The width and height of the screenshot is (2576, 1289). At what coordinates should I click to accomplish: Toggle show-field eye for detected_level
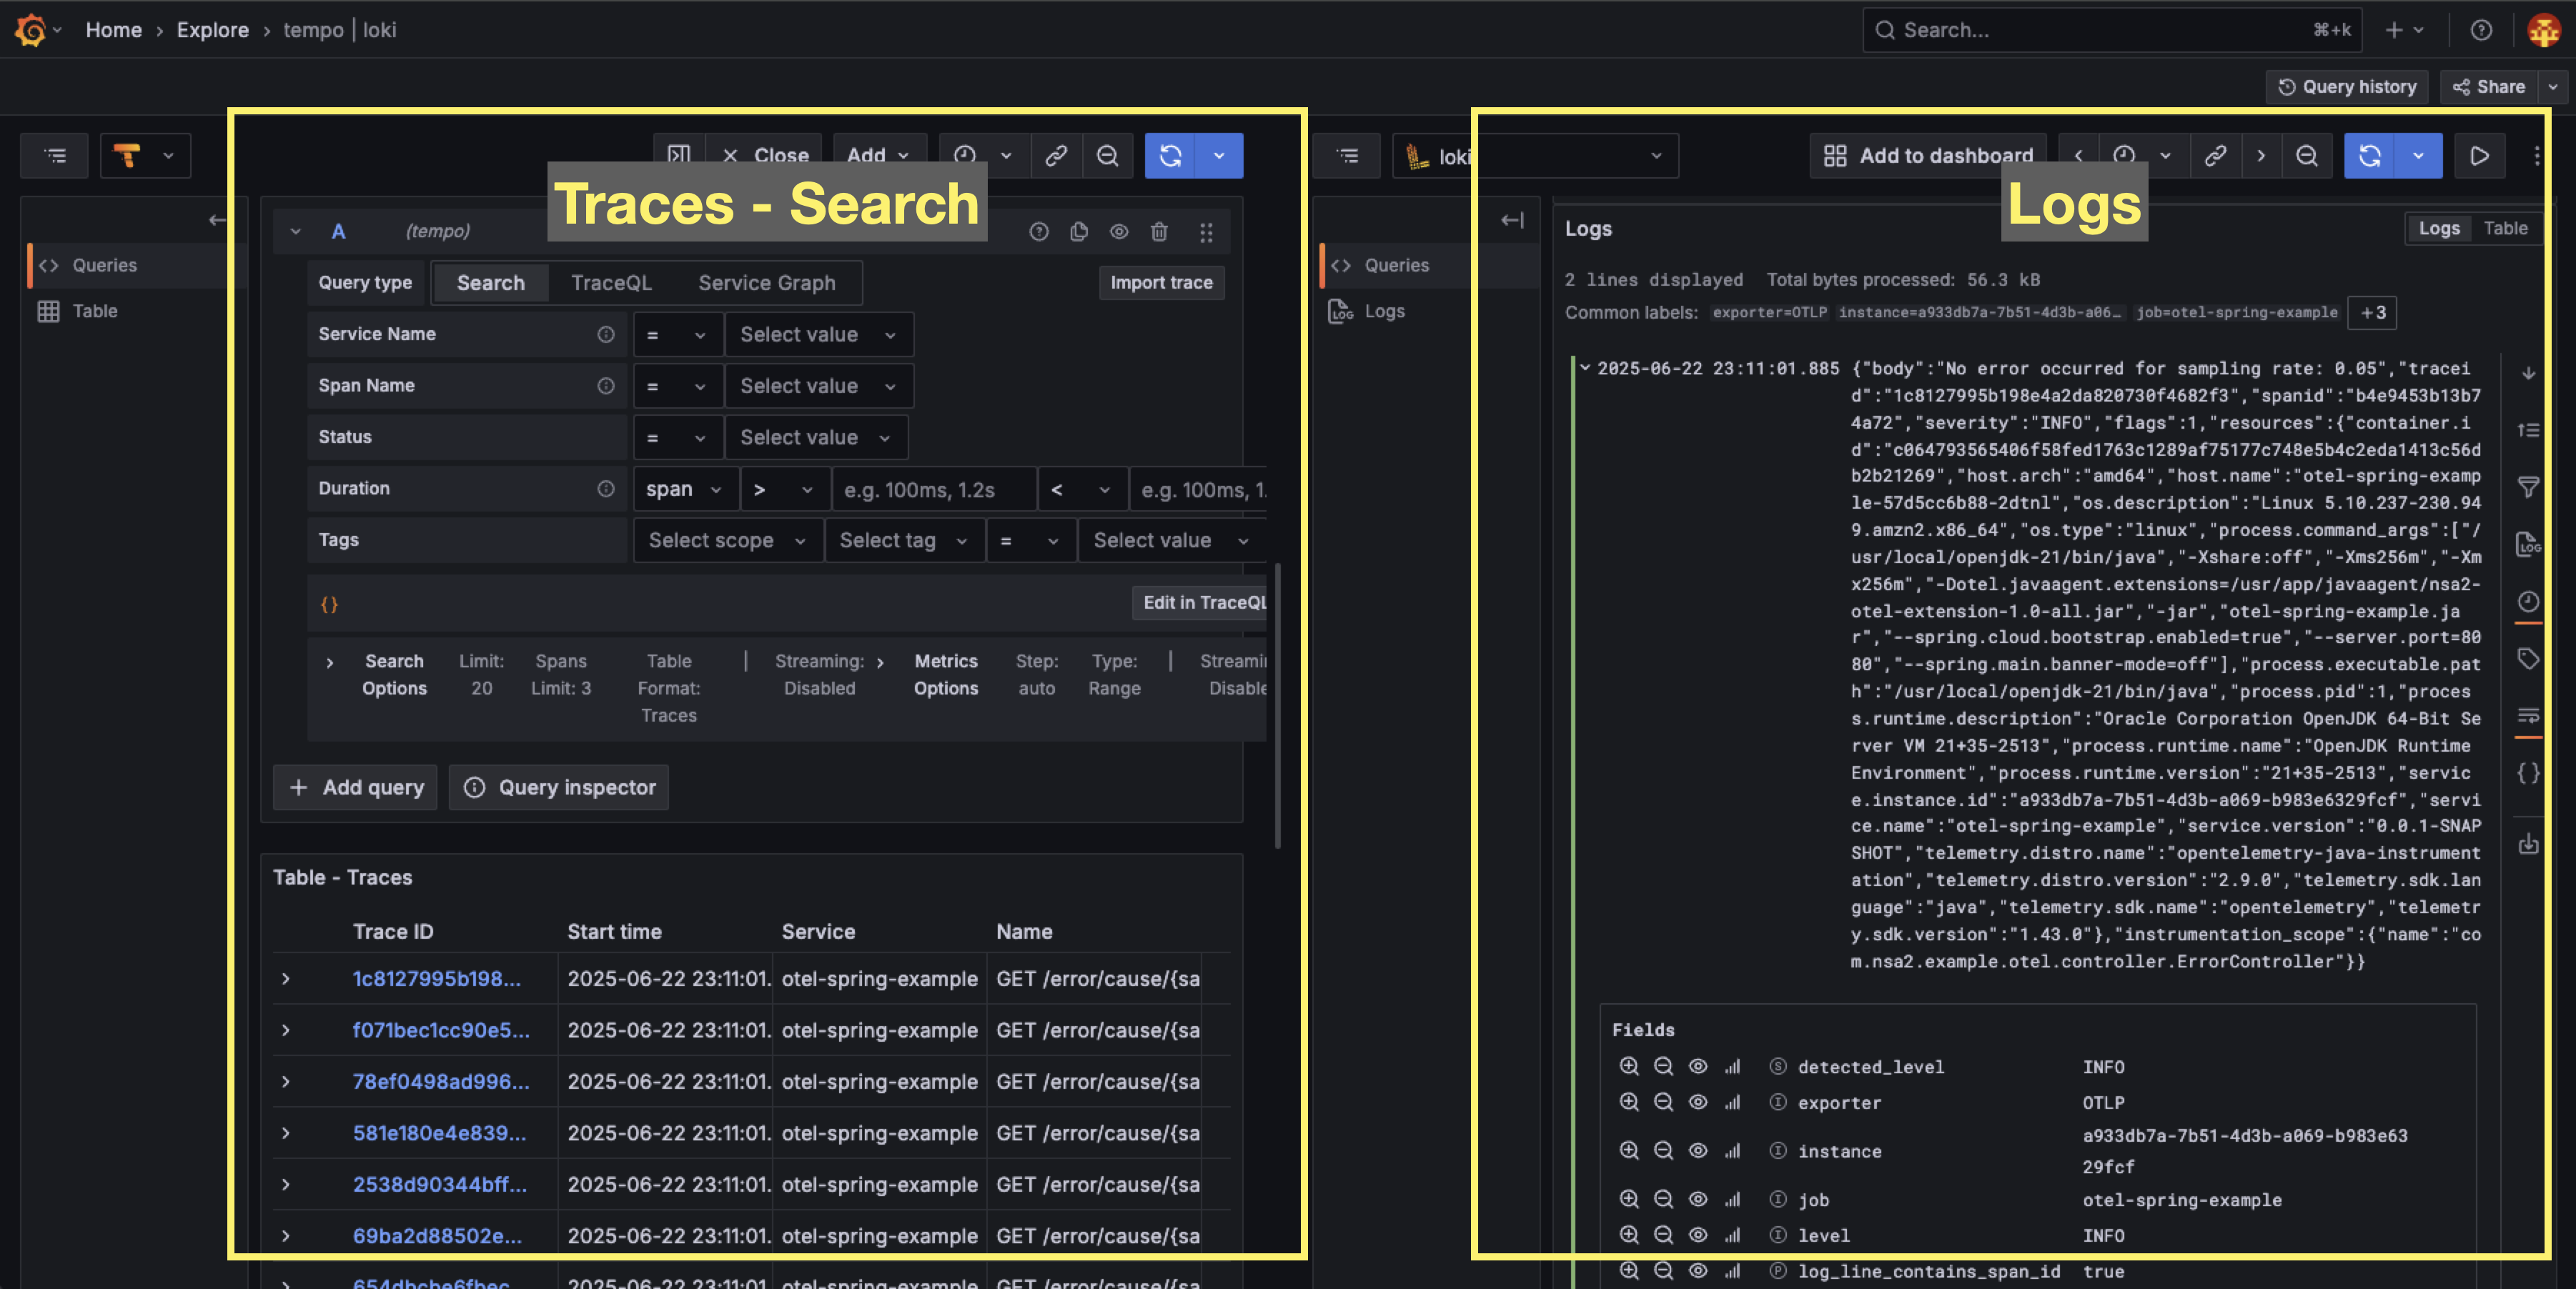pyautogui.click(x=1697, y=1066)
